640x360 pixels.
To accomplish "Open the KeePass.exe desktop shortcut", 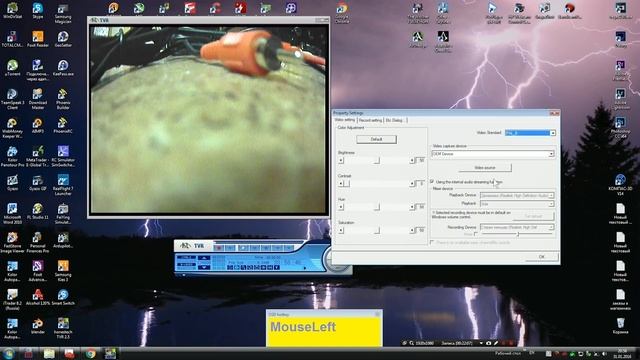I will tap(63, 68).
